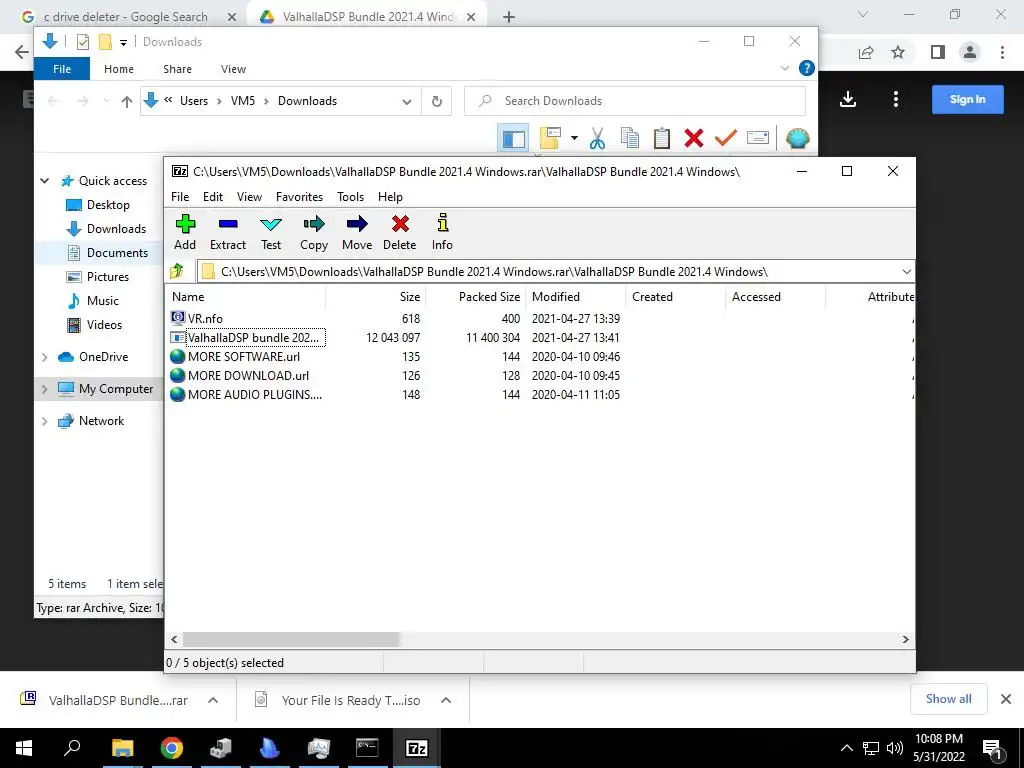Open the Windows Start menu

(24, 748)
